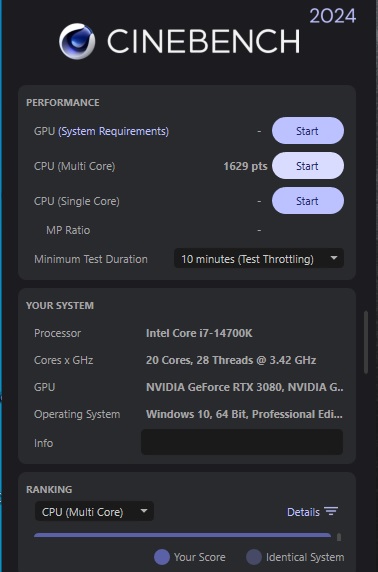Screen dimensions: 378x572
Task: Click the Cinebench sphere logo icon
Action: (77, 41)
